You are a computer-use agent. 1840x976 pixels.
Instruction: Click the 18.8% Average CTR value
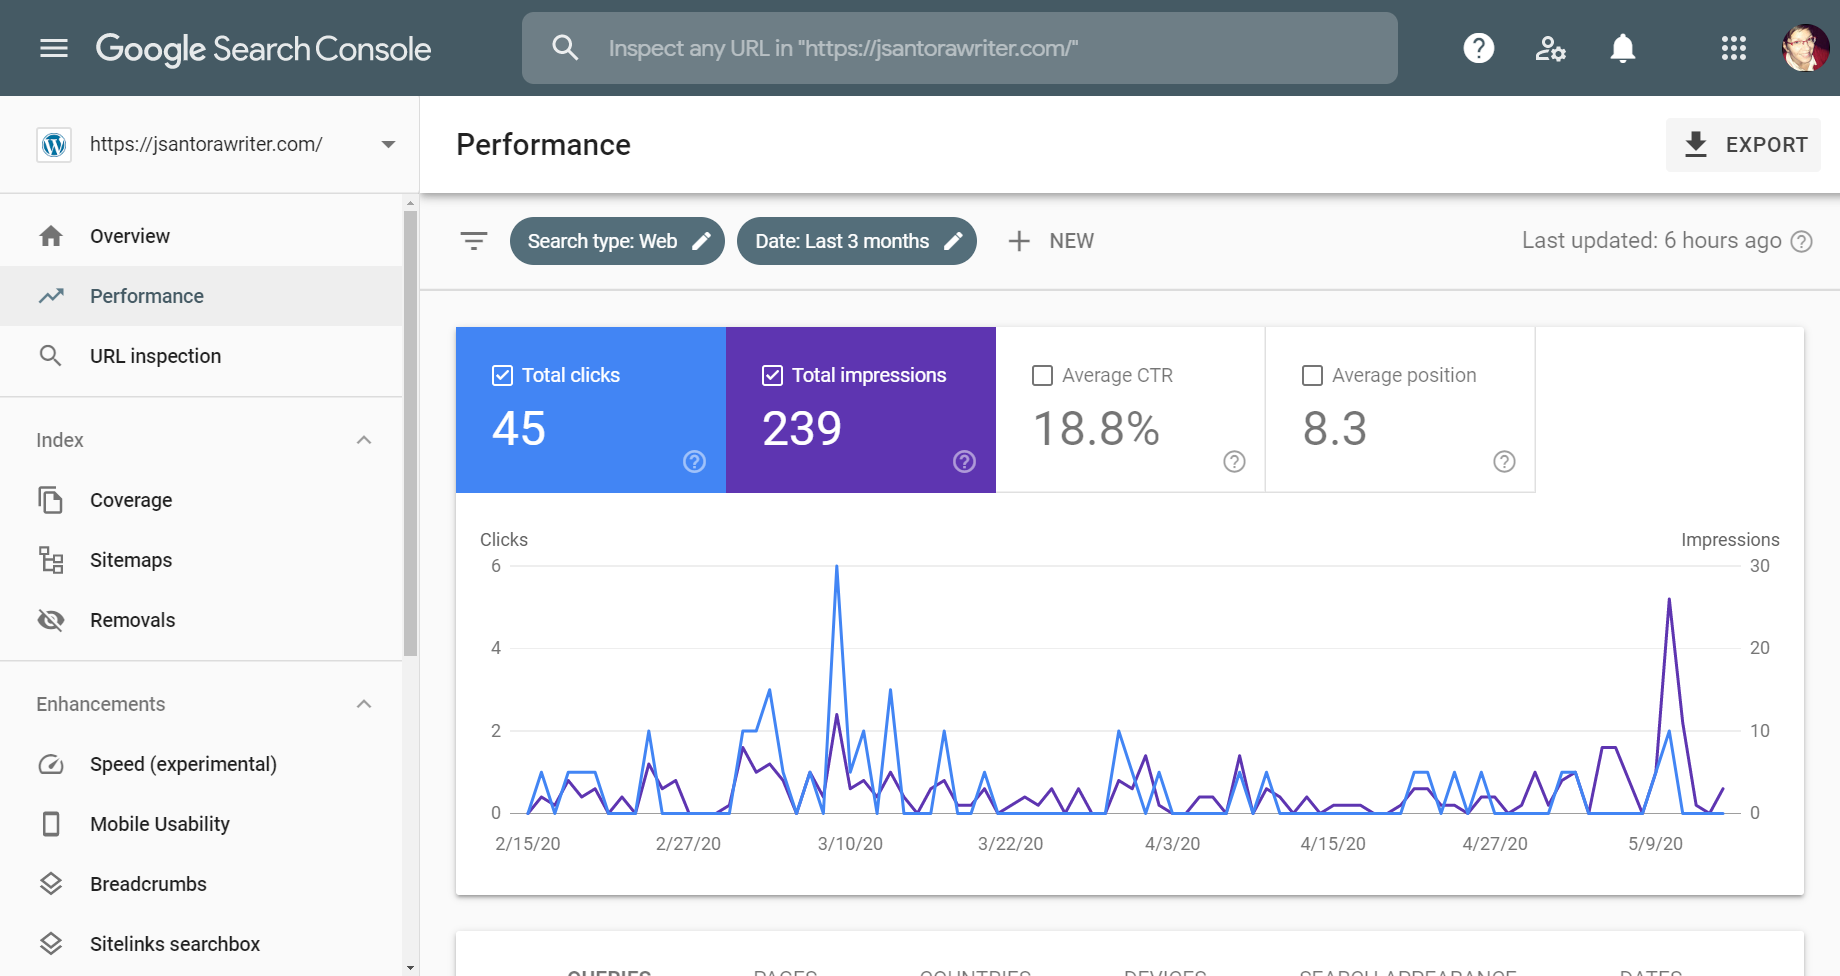pyautogui.click(x=1096, y=429)
